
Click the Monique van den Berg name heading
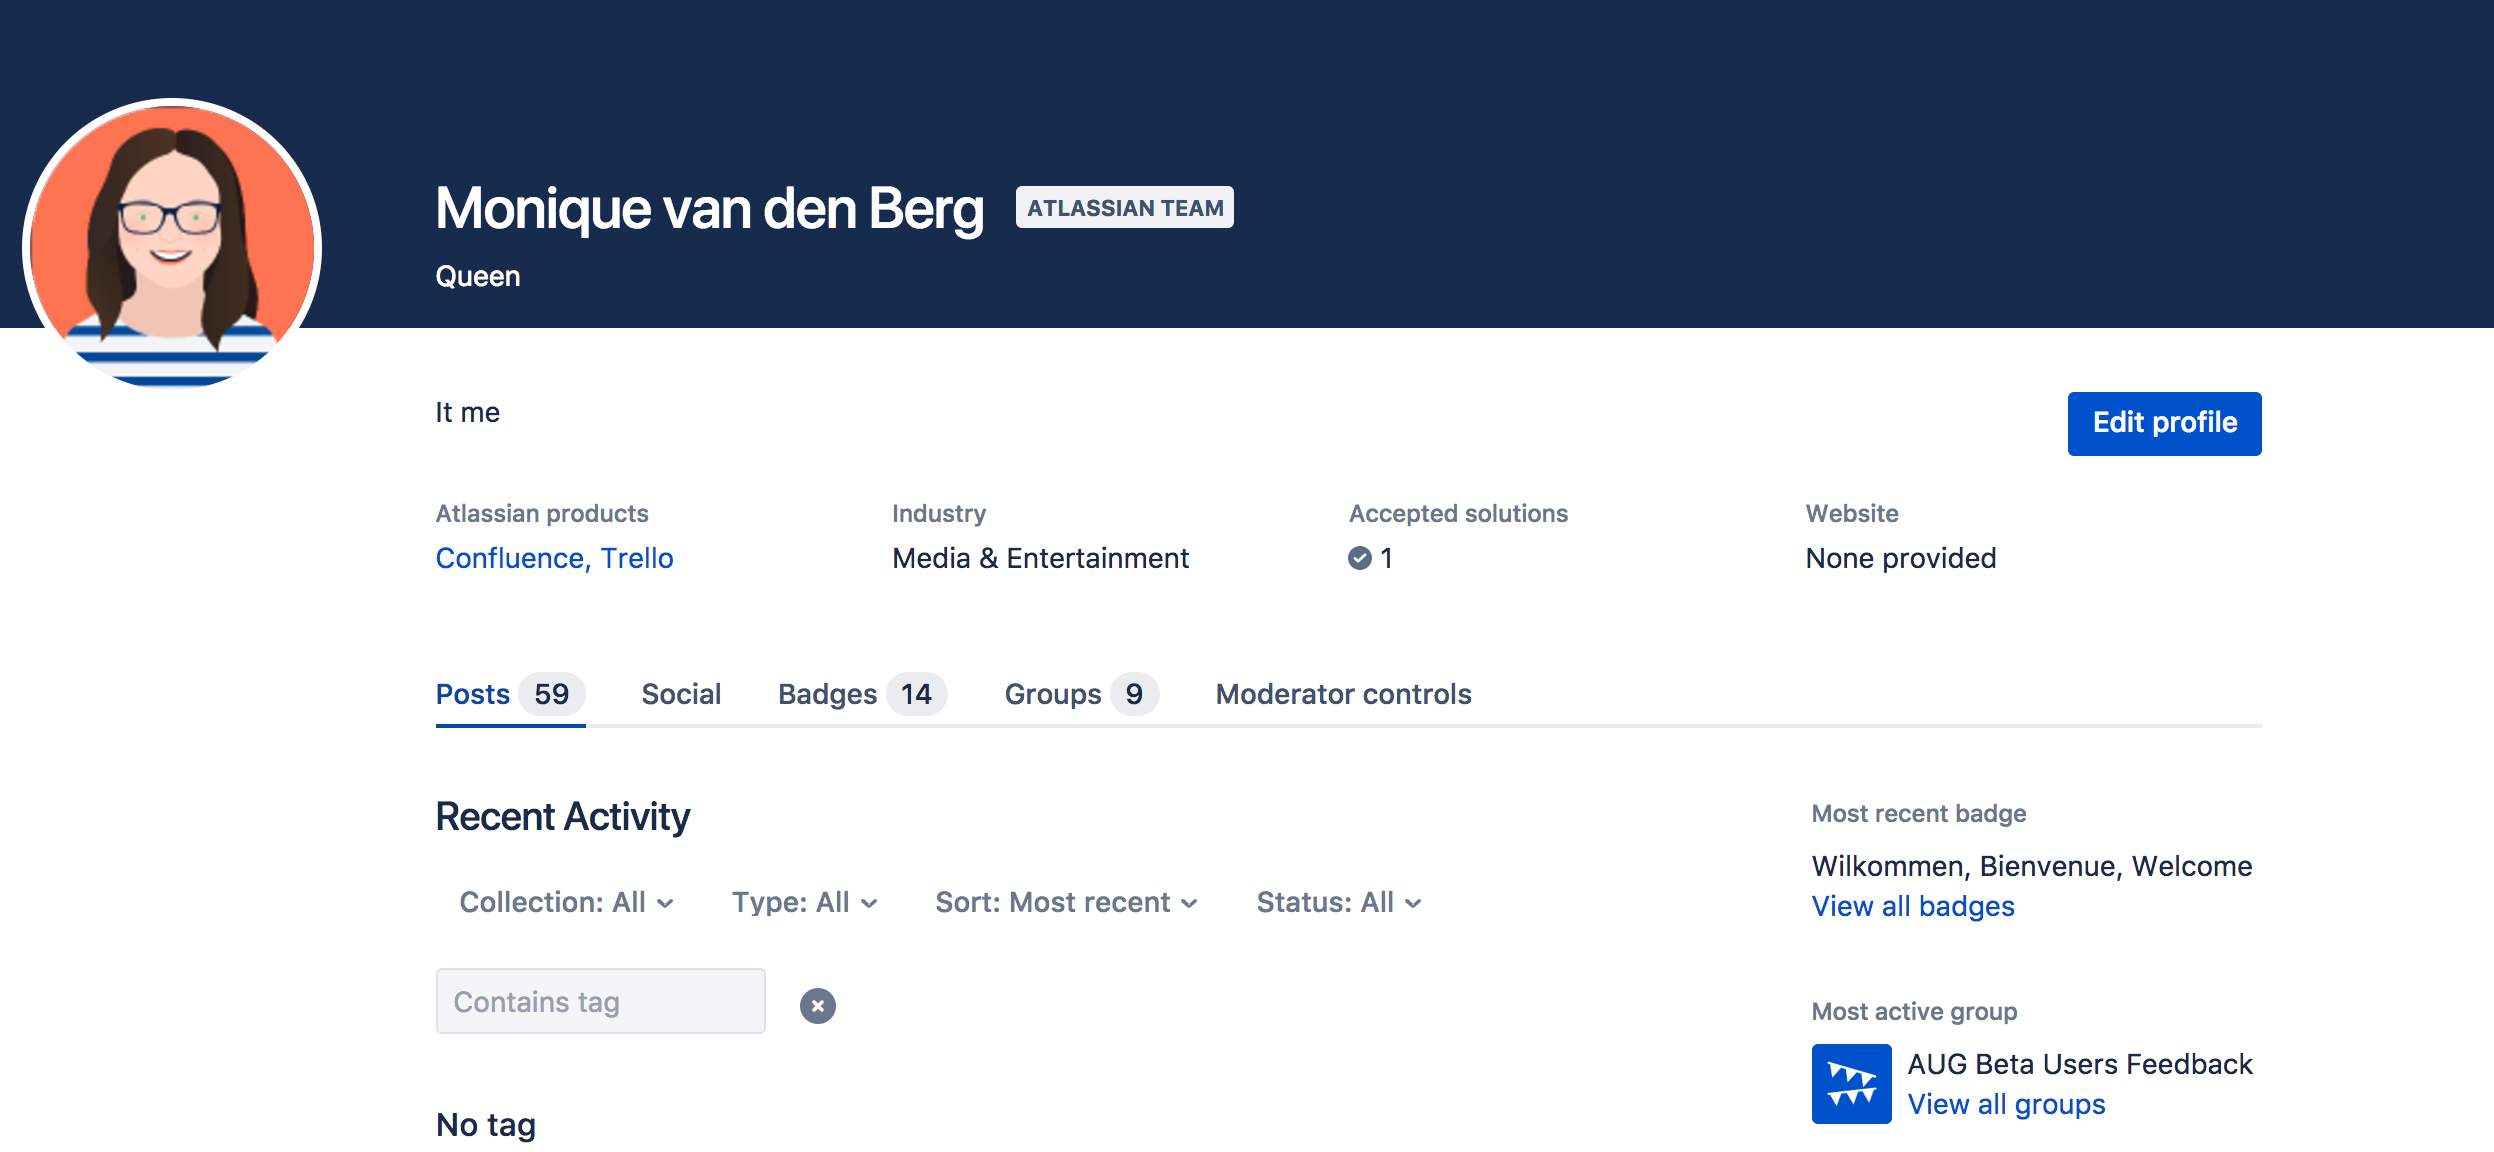(709, 208)
